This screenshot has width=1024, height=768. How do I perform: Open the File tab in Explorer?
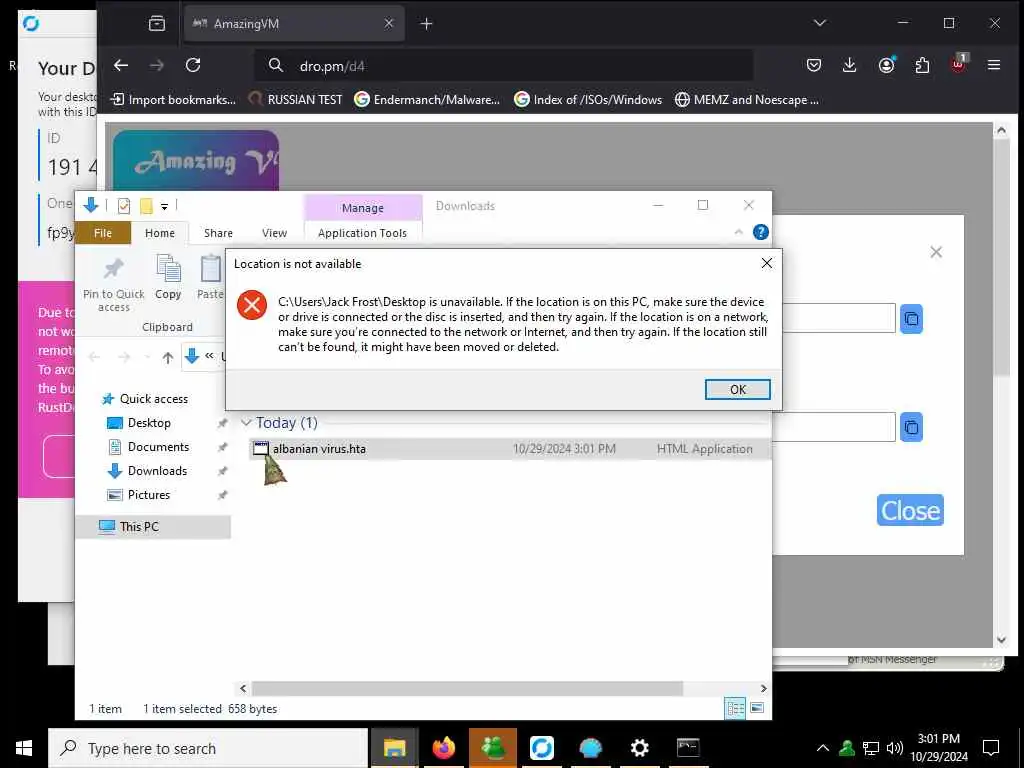pos(103,233)
